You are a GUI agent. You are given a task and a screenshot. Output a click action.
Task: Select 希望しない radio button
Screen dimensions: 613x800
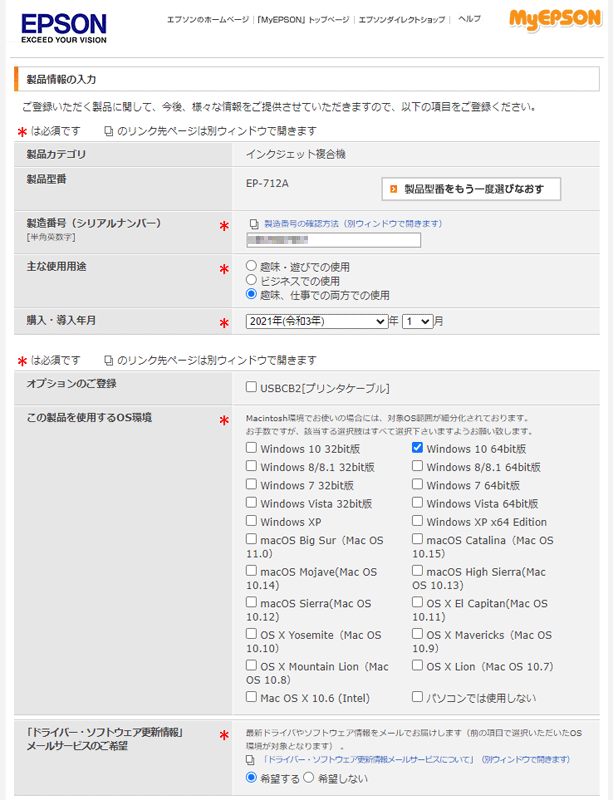pos(308,778)
